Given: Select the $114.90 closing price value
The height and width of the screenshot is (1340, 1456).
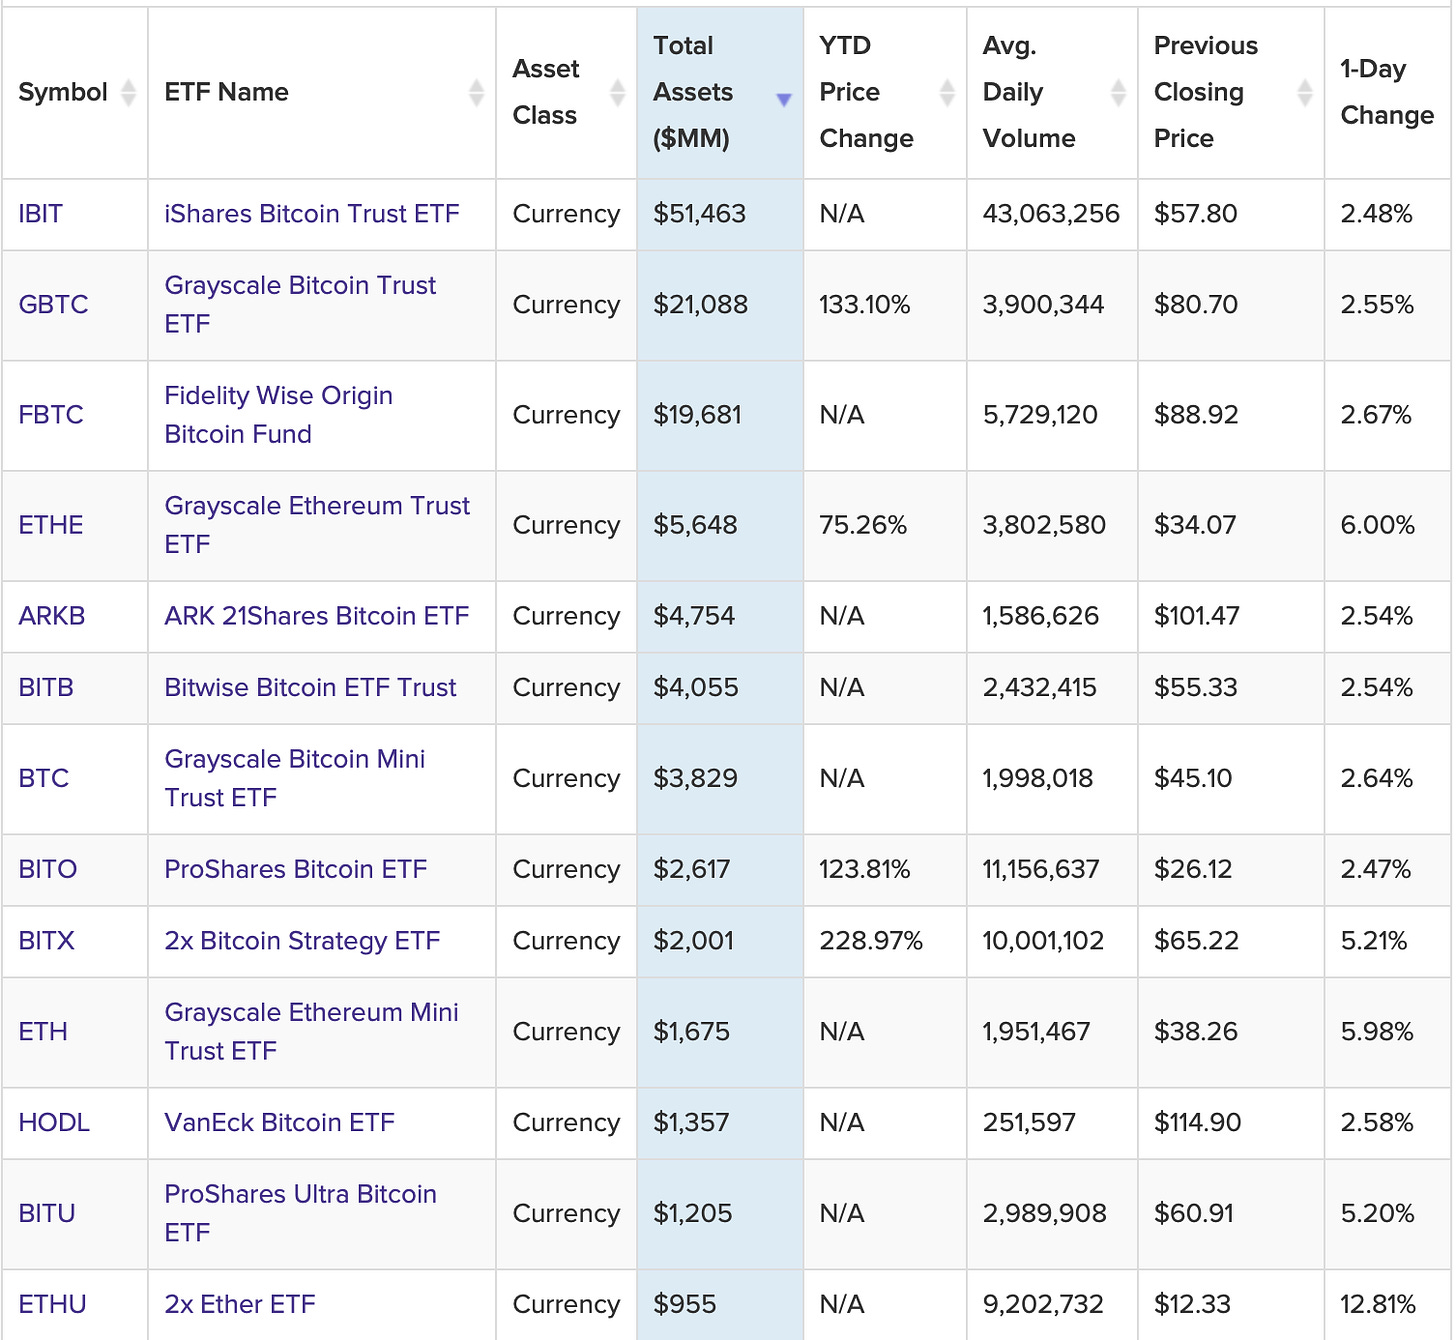Looking at the screenshot, I should (x=1197, y=1123).
